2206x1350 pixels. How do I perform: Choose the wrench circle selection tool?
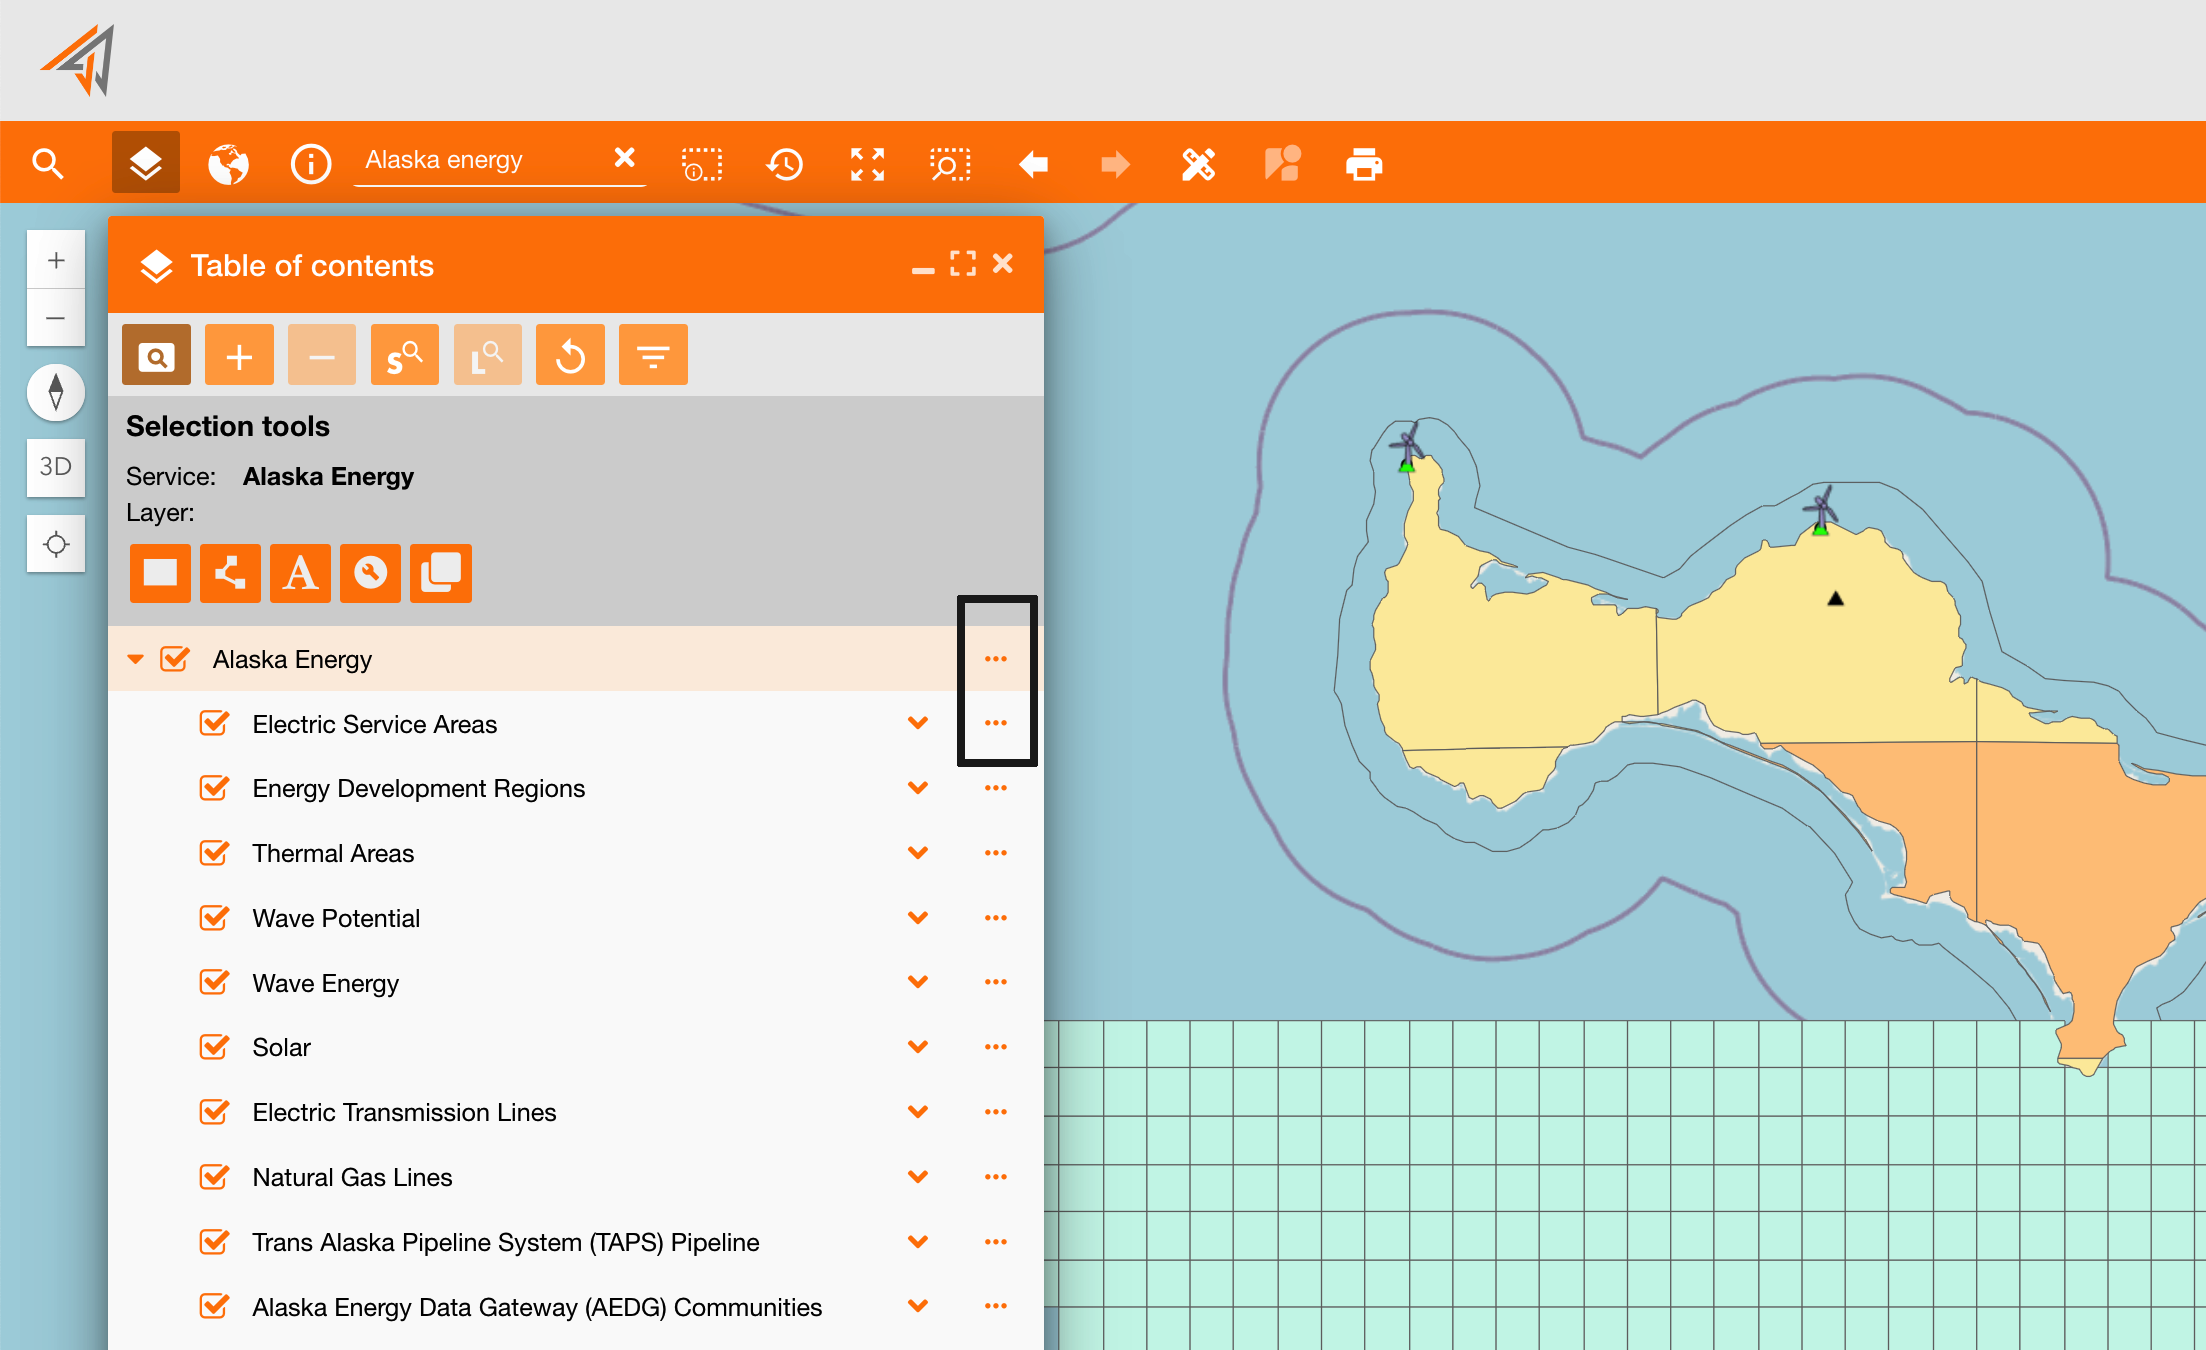click(x=370, y=573)
